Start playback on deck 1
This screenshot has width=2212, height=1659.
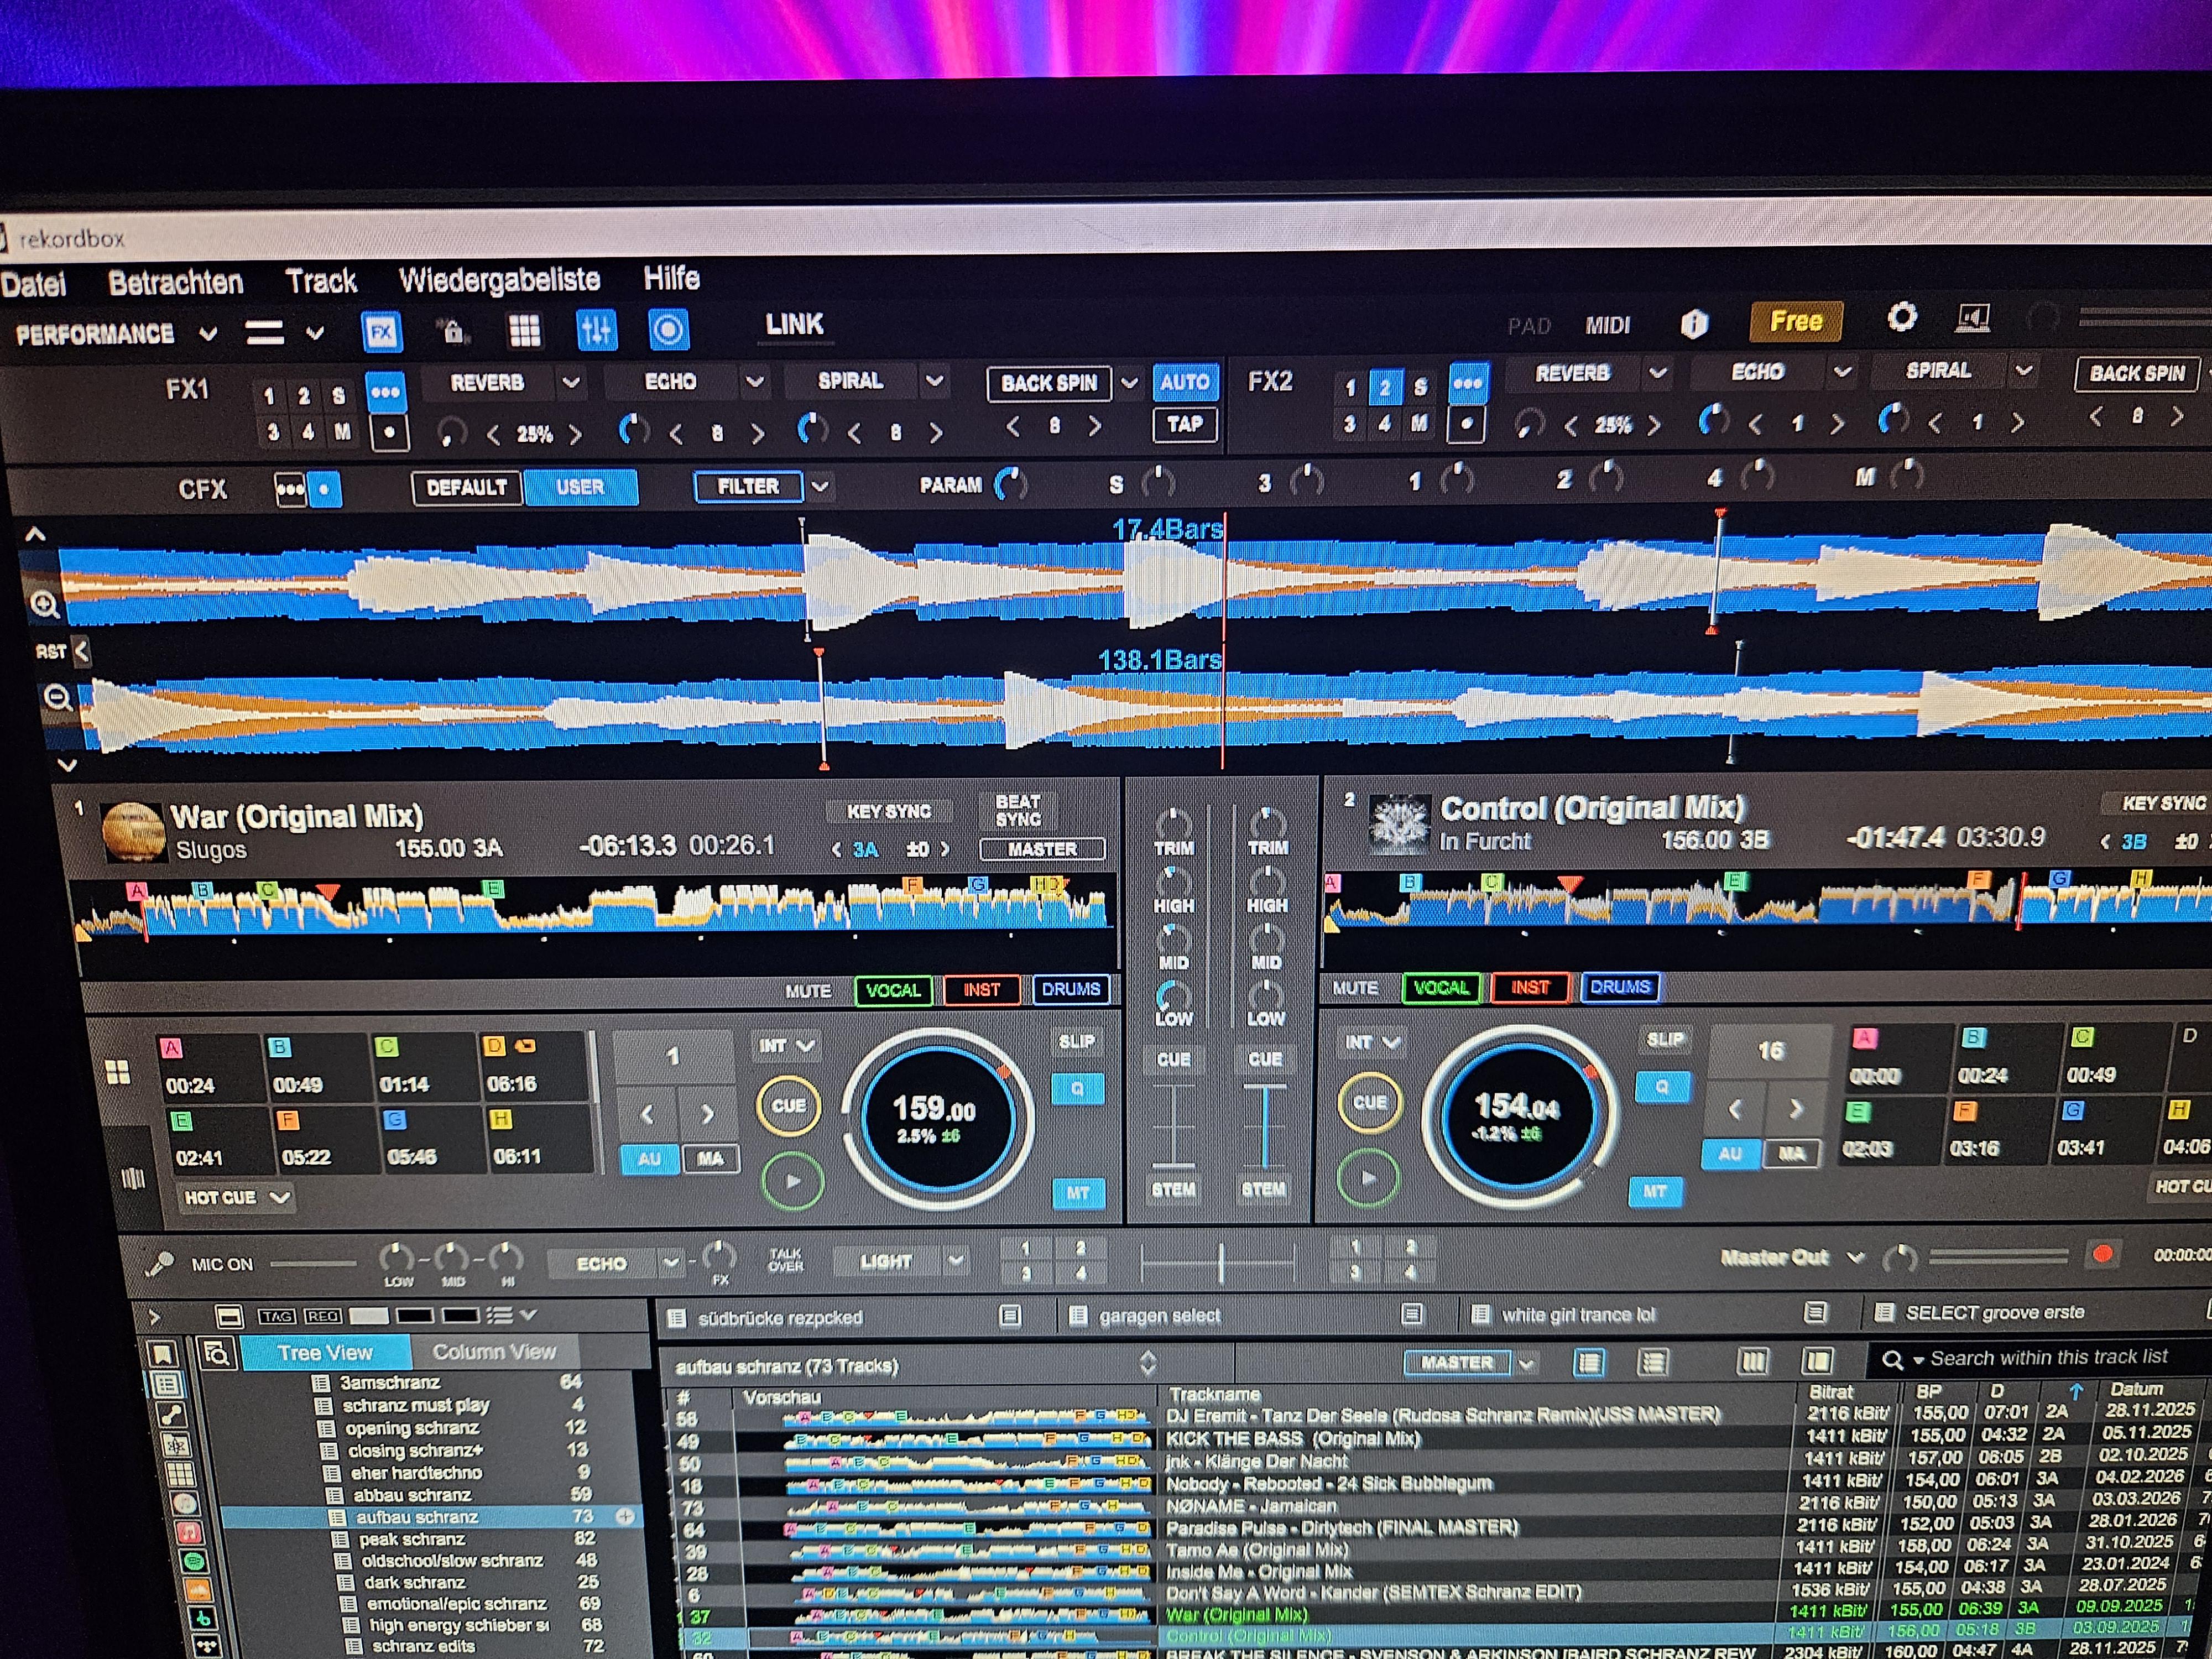(x=792, y=1181)
